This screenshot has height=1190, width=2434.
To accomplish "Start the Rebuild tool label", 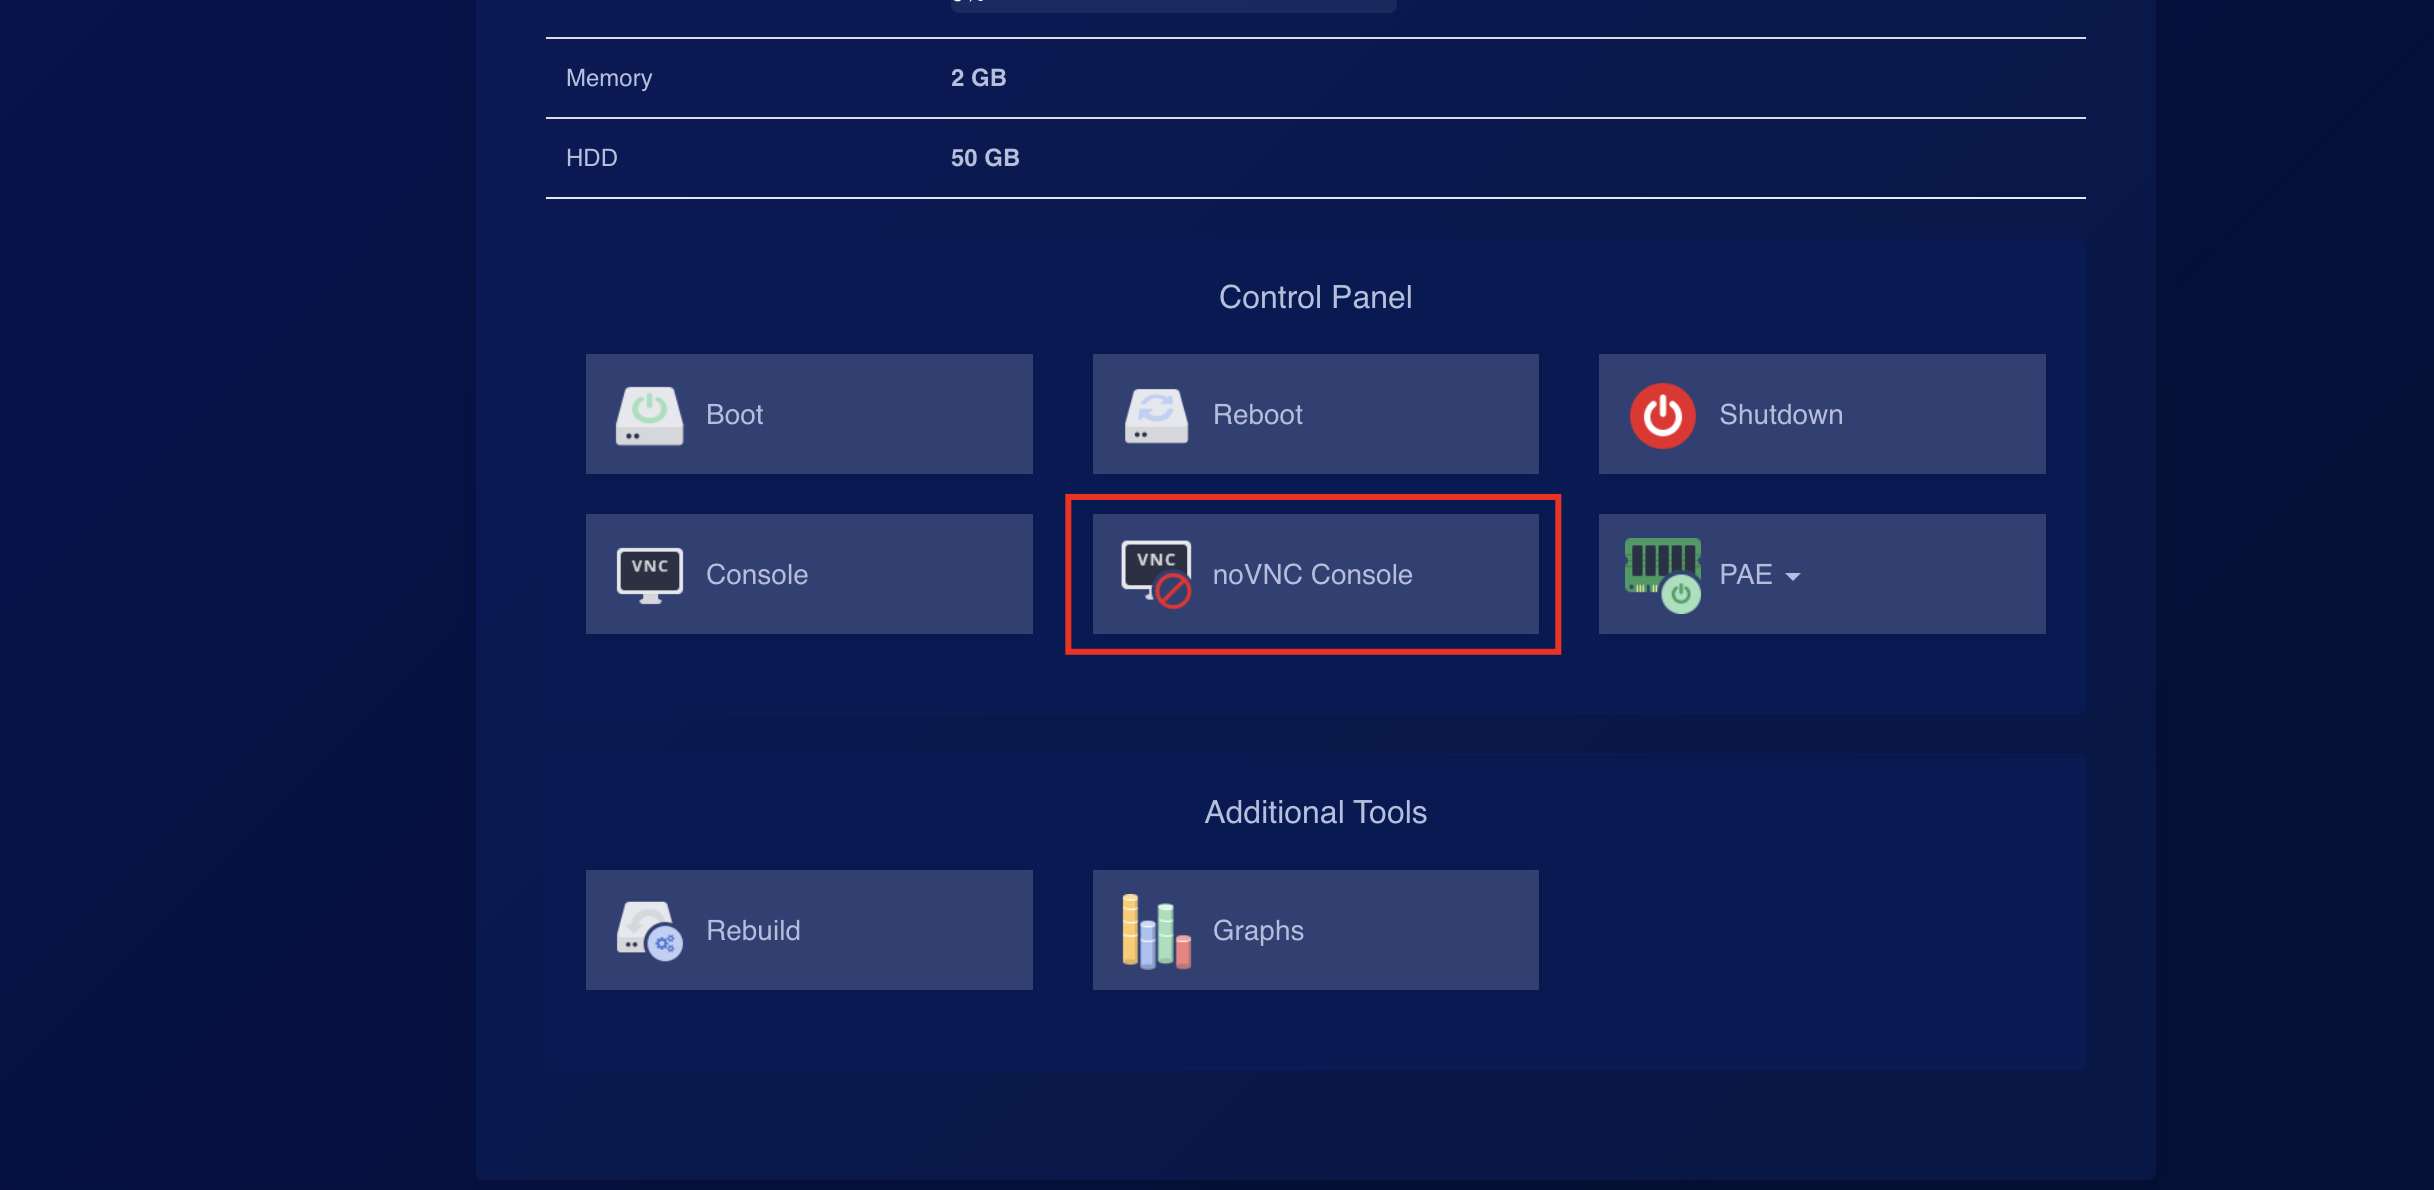I will 753,931.
